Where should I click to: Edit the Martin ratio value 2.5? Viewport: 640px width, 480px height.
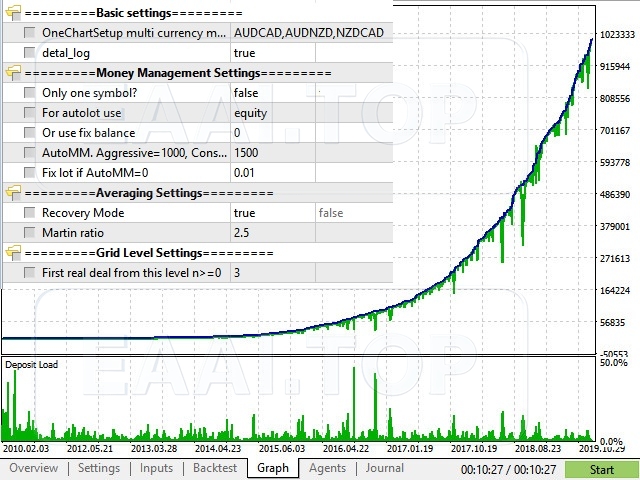click(x=272, y=233)
